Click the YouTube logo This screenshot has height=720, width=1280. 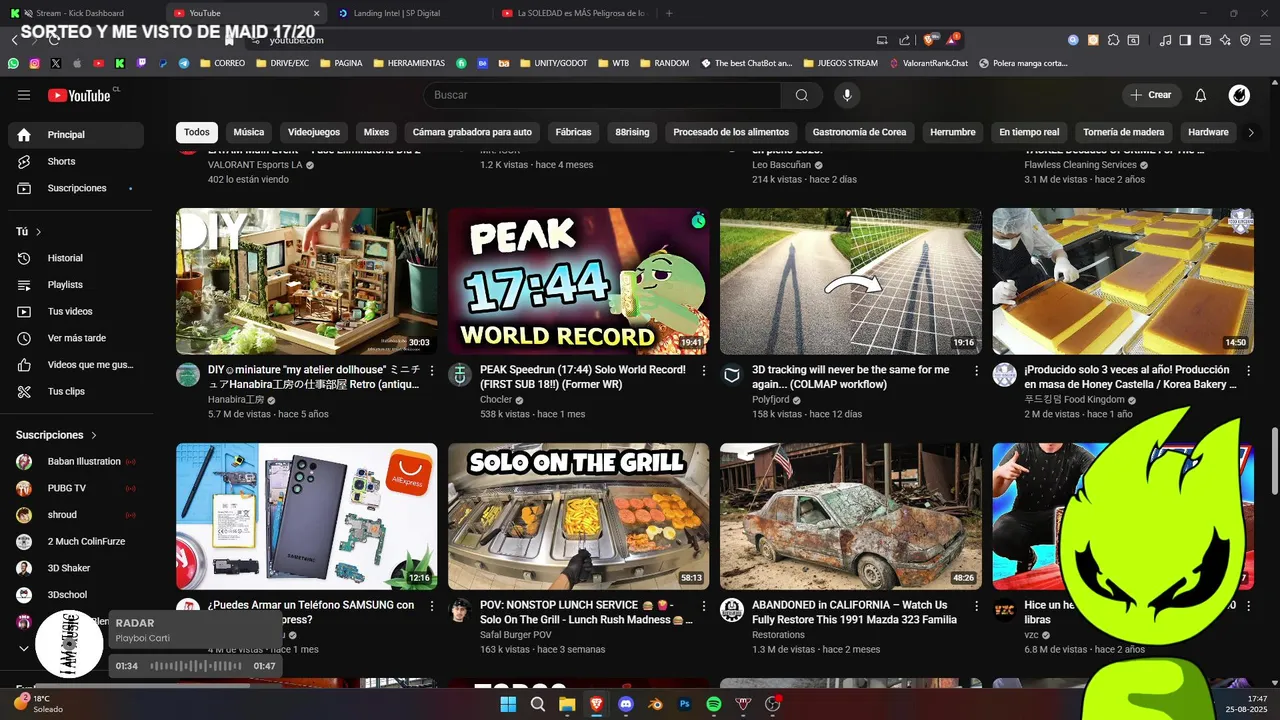[80, 95]
